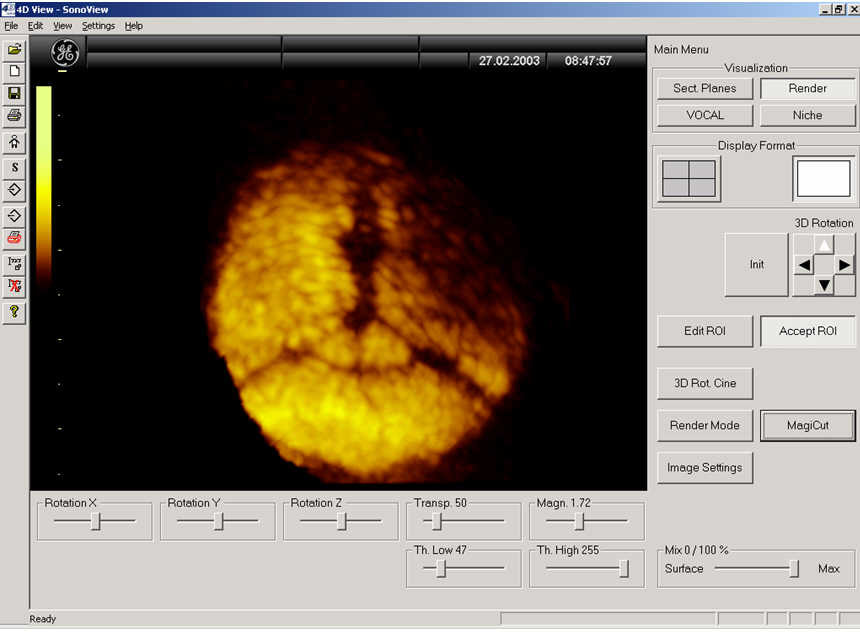The image size is (860, 632).
Task: Open the Help menu
Action: point(133,26)
